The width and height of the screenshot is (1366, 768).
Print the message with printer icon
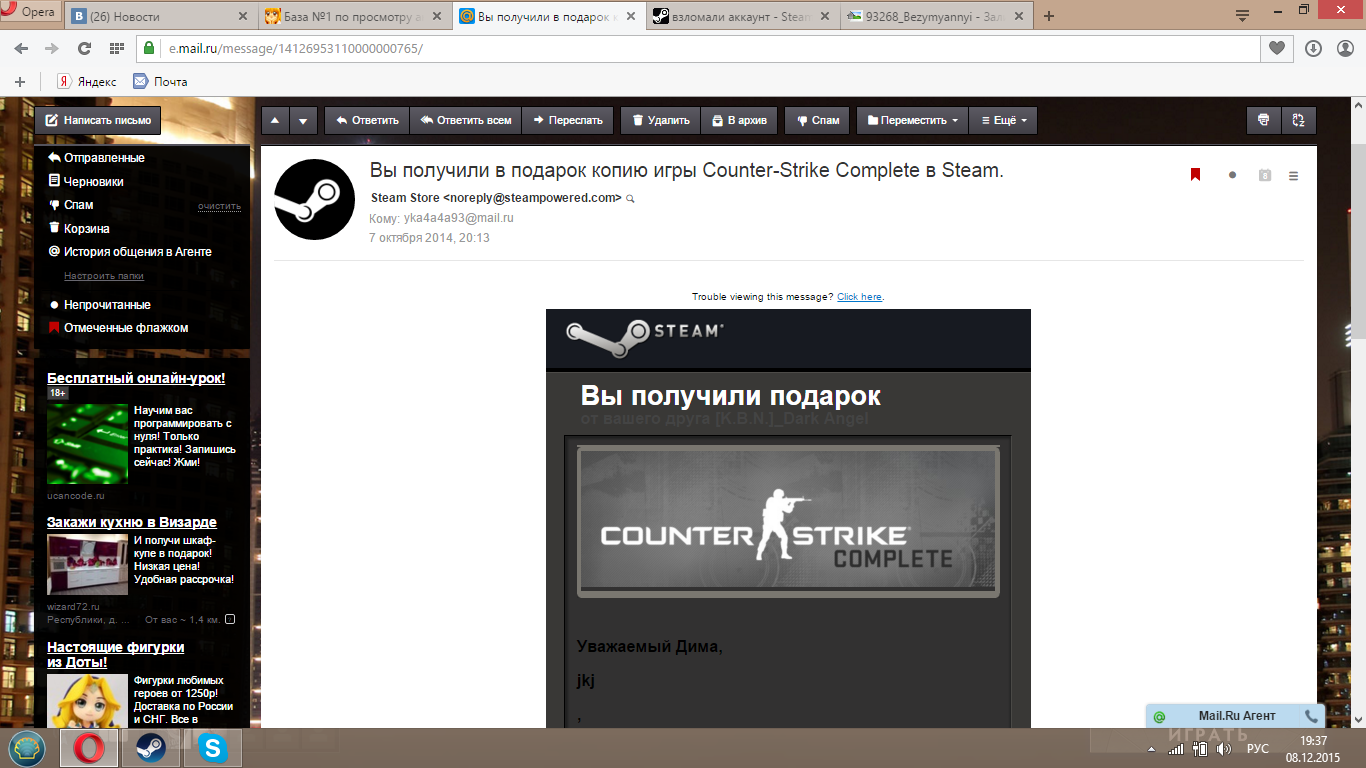pyautogui.click(x=1264, y=120)
